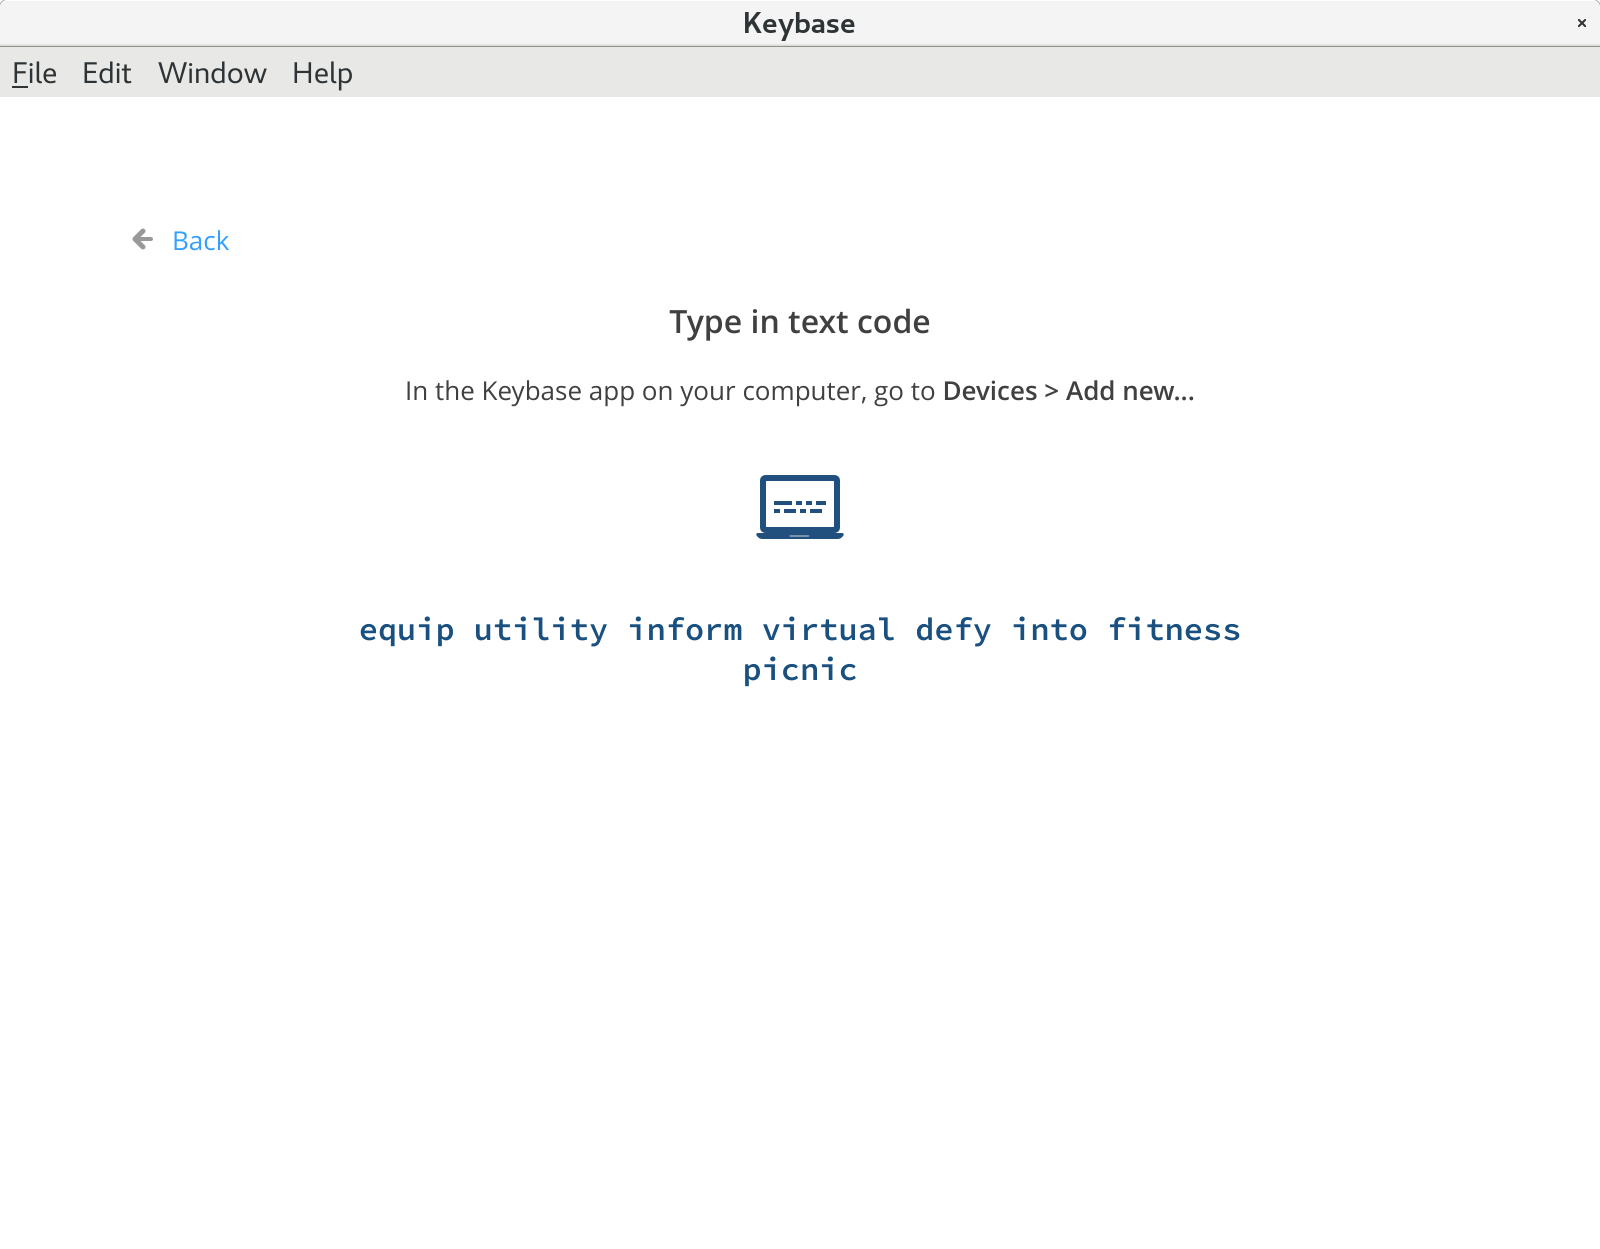1600x1249 pixels.
Task: Open the Help menu
Action: tap(322, 73)
